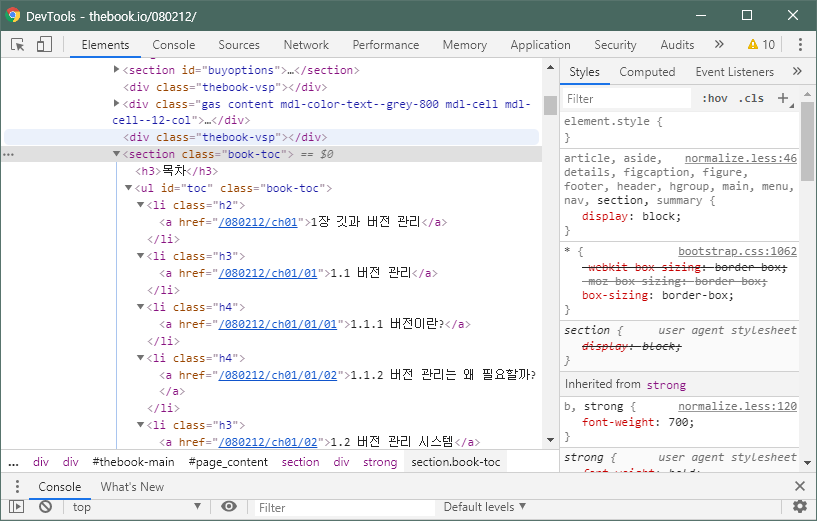Open bootstrap.css:1062 source link
The height and width of the screenshot is (521, 817).
(737, 251)
